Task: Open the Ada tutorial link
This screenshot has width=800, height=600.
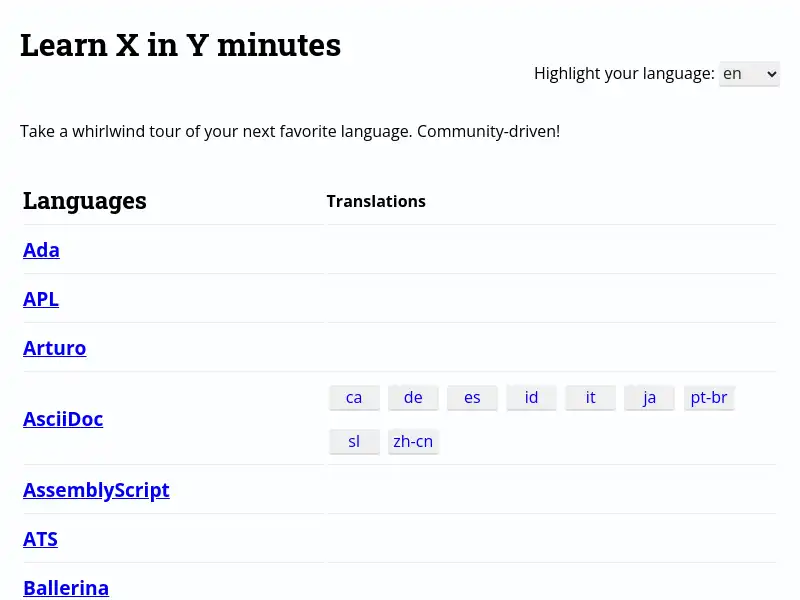Action: 41,250
